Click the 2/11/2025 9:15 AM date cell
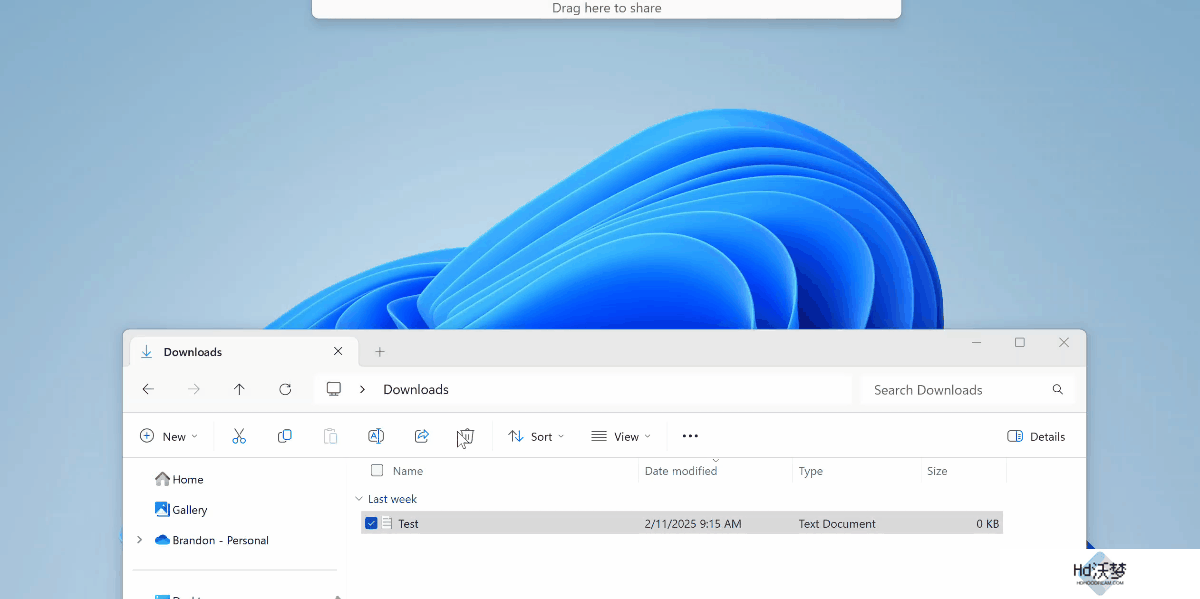This screenshot has height=599, width=1200. 693,523
